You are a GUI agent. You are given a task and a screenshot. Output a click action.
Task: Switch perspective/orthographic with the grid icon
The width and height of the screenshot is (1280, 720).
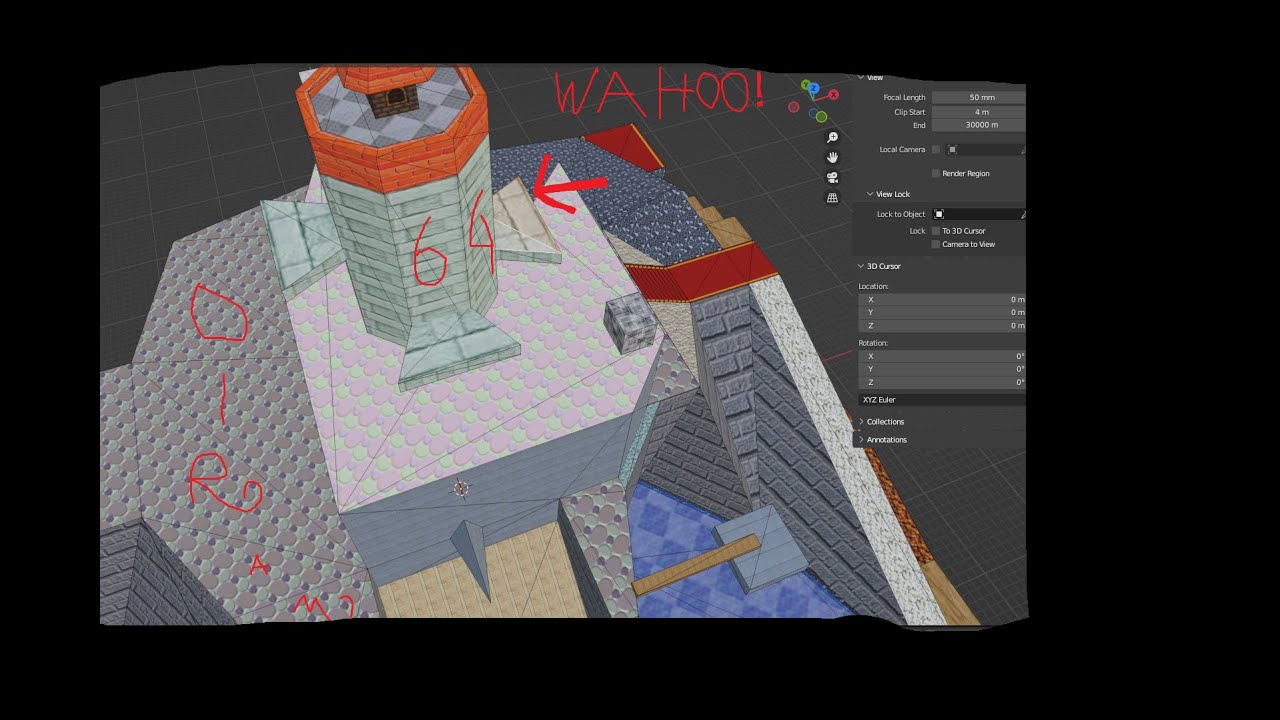coord(832,198)
